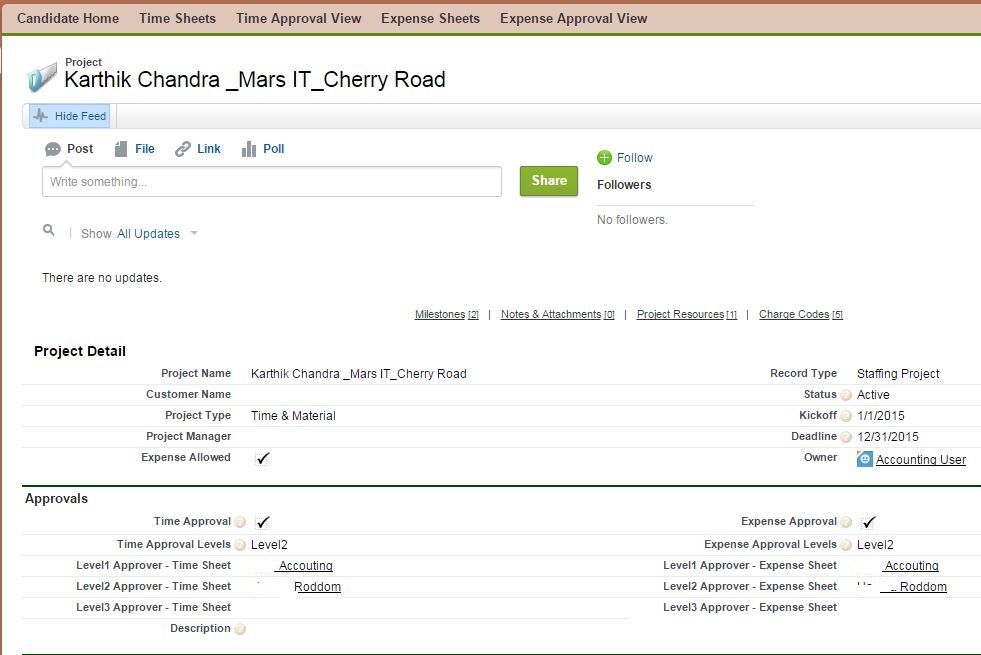The image size is (981, 655).
Task: Open the help tooltip beside Time Approval Levels
Action: point(239,543)
